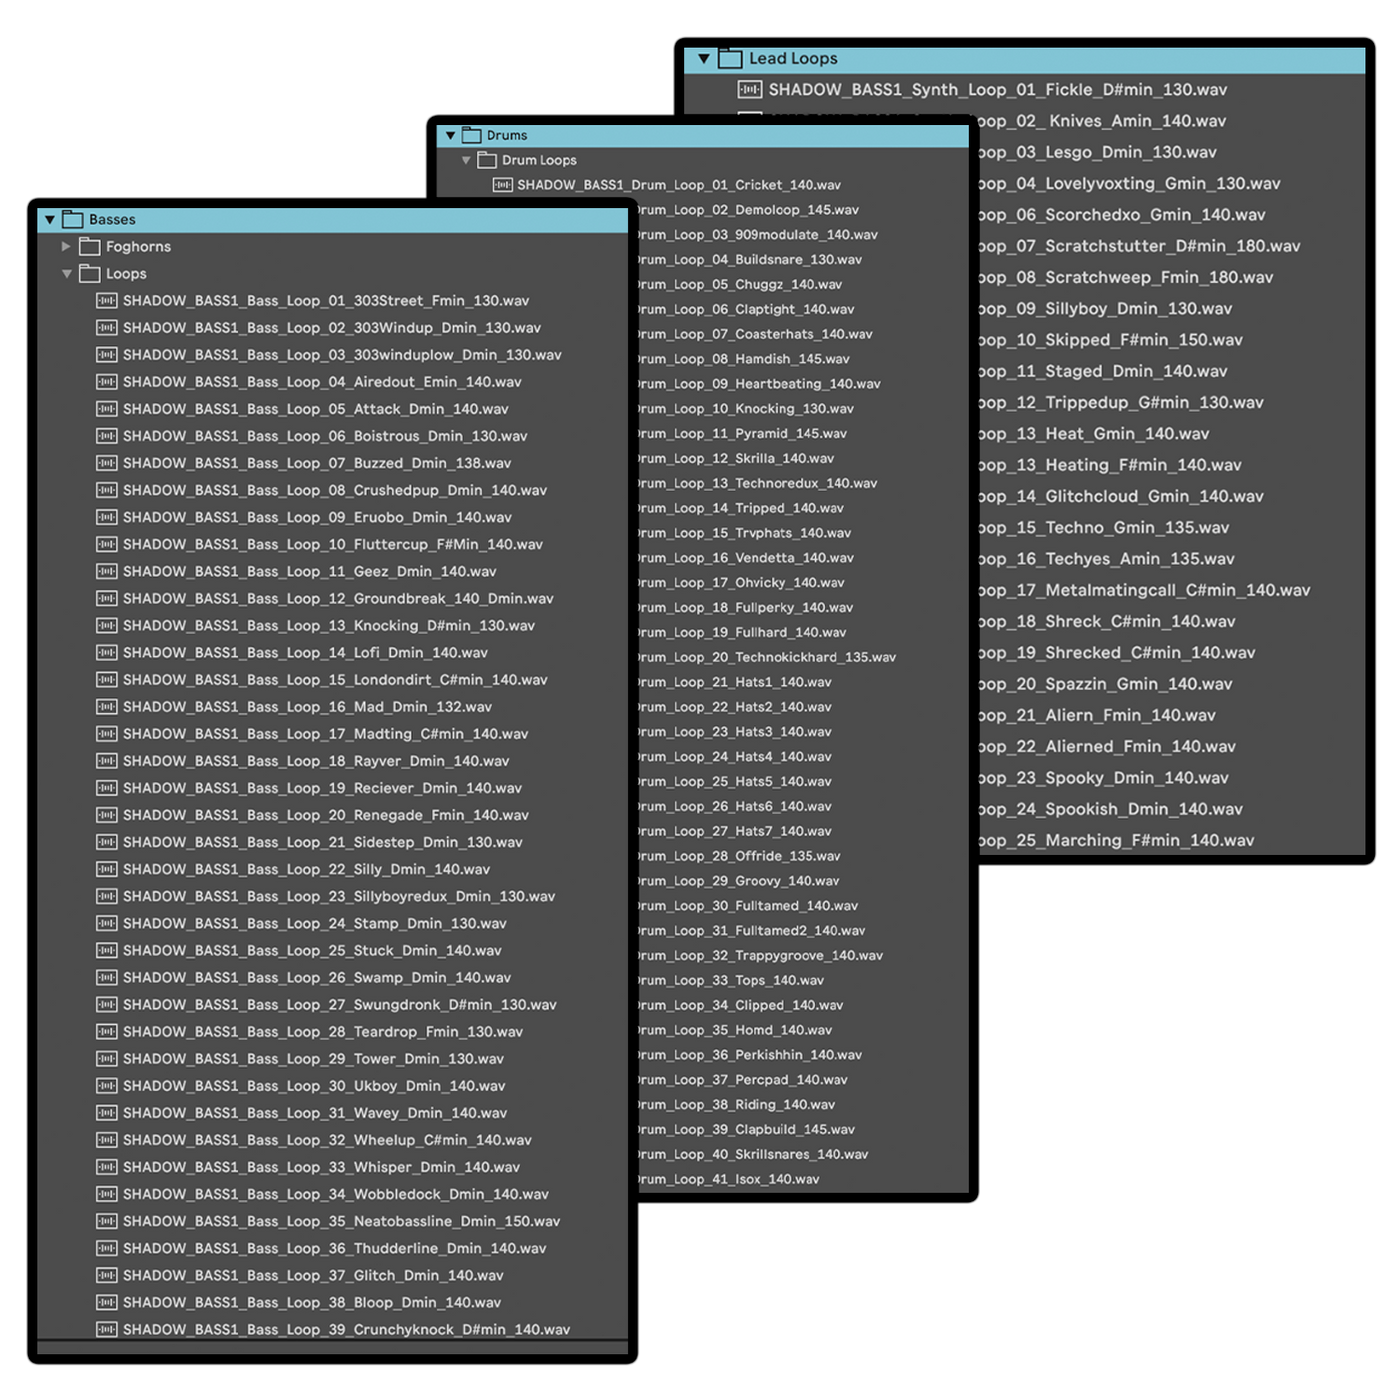
Task: Select Loop_25_Marching_F#min_140.wav file
Action: 1116,841
